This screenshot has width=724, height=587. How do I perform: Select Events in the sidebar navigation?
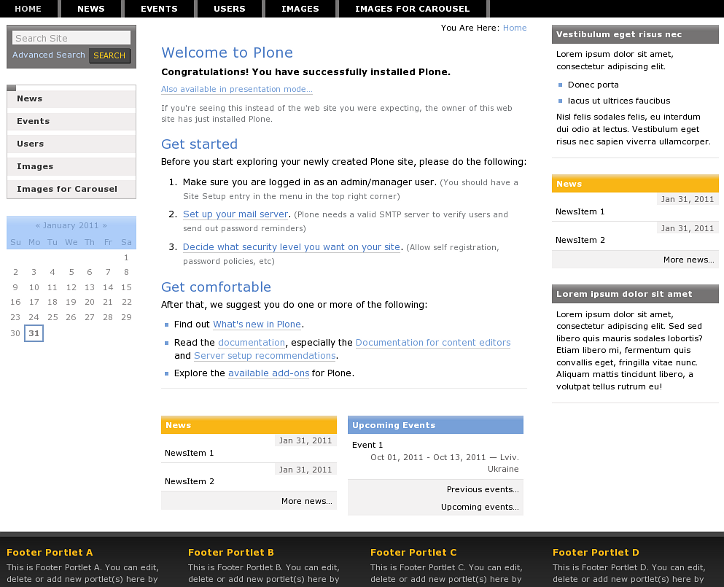point(71,121)
